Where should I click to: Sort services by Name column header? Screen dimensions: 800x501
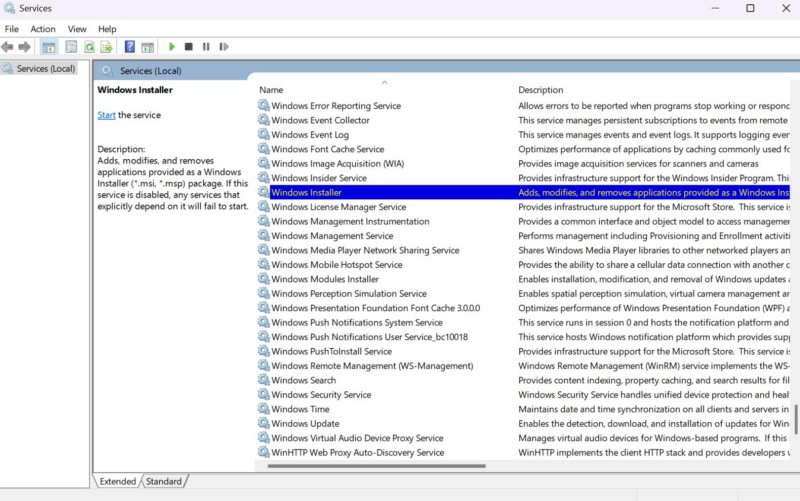271,90
